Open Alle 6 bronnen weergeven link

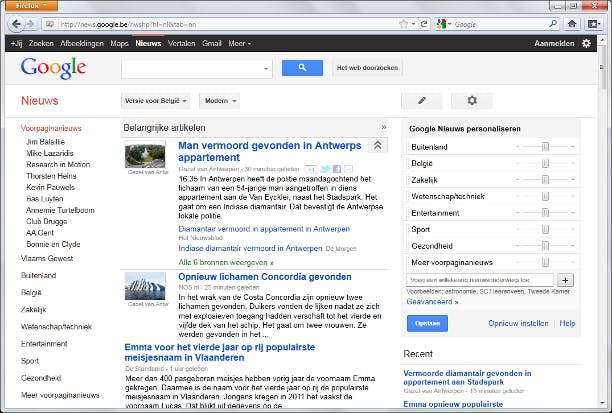pyautogui.click(x=226, y=262)
